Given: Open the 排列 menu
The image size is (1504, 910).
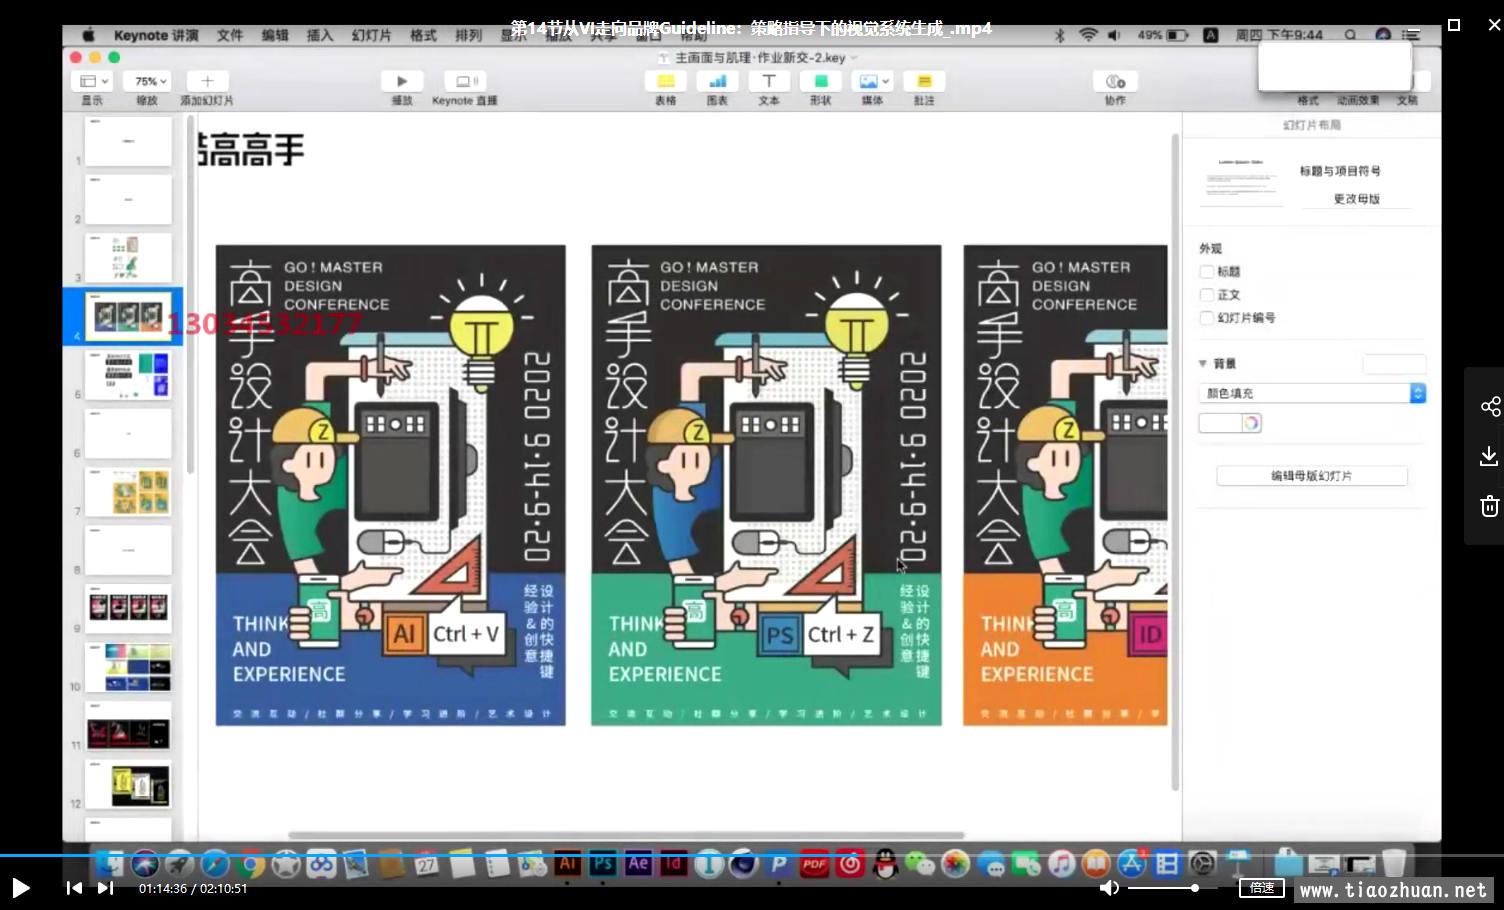Looking at the screenshot, I should point(468,35).
